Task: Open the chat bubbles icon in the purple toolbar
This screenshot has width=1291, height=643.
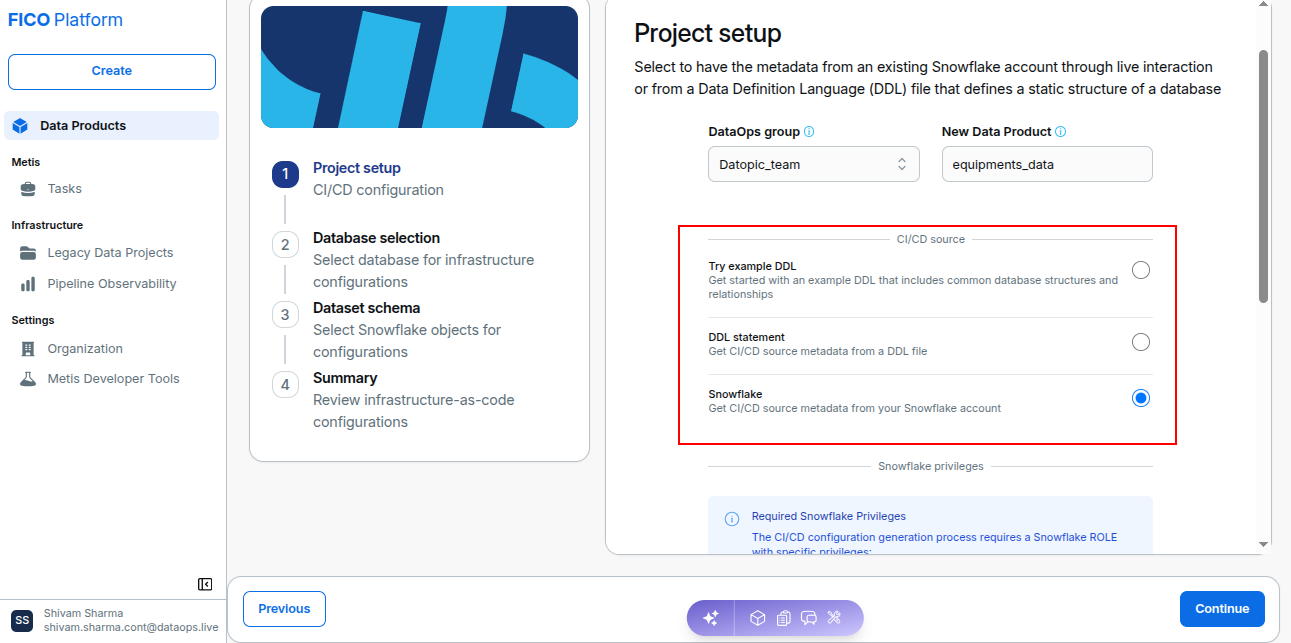Action: [809, 618]
